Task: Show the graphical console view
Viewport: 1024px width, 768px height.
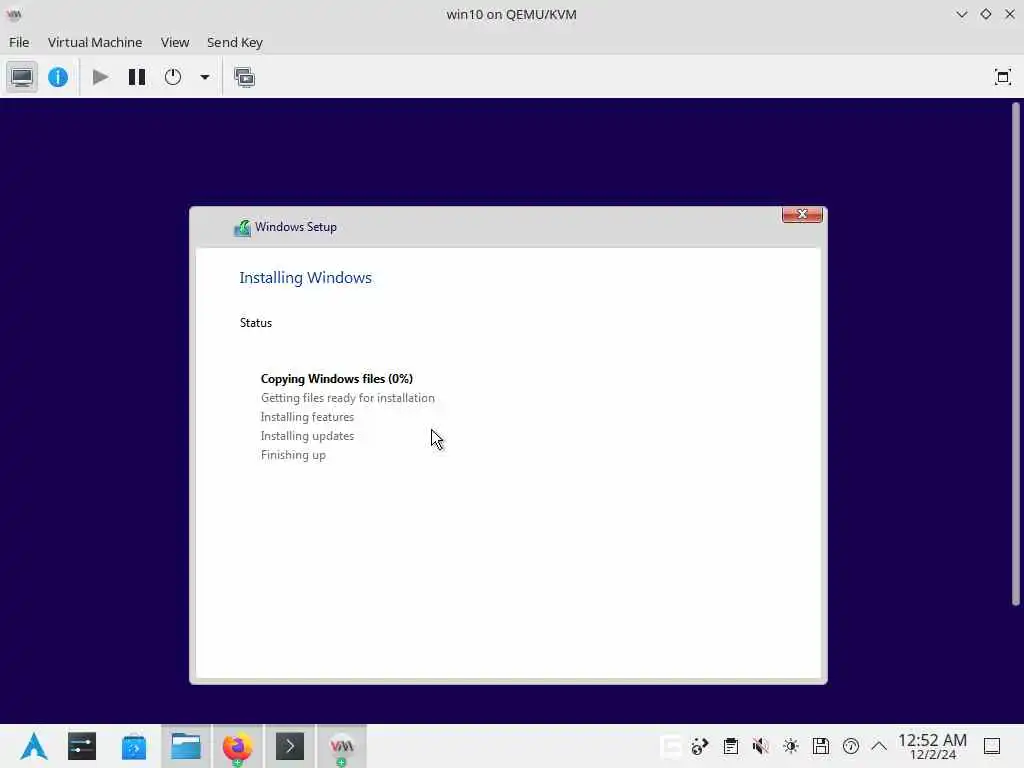Action: point(22,77)
